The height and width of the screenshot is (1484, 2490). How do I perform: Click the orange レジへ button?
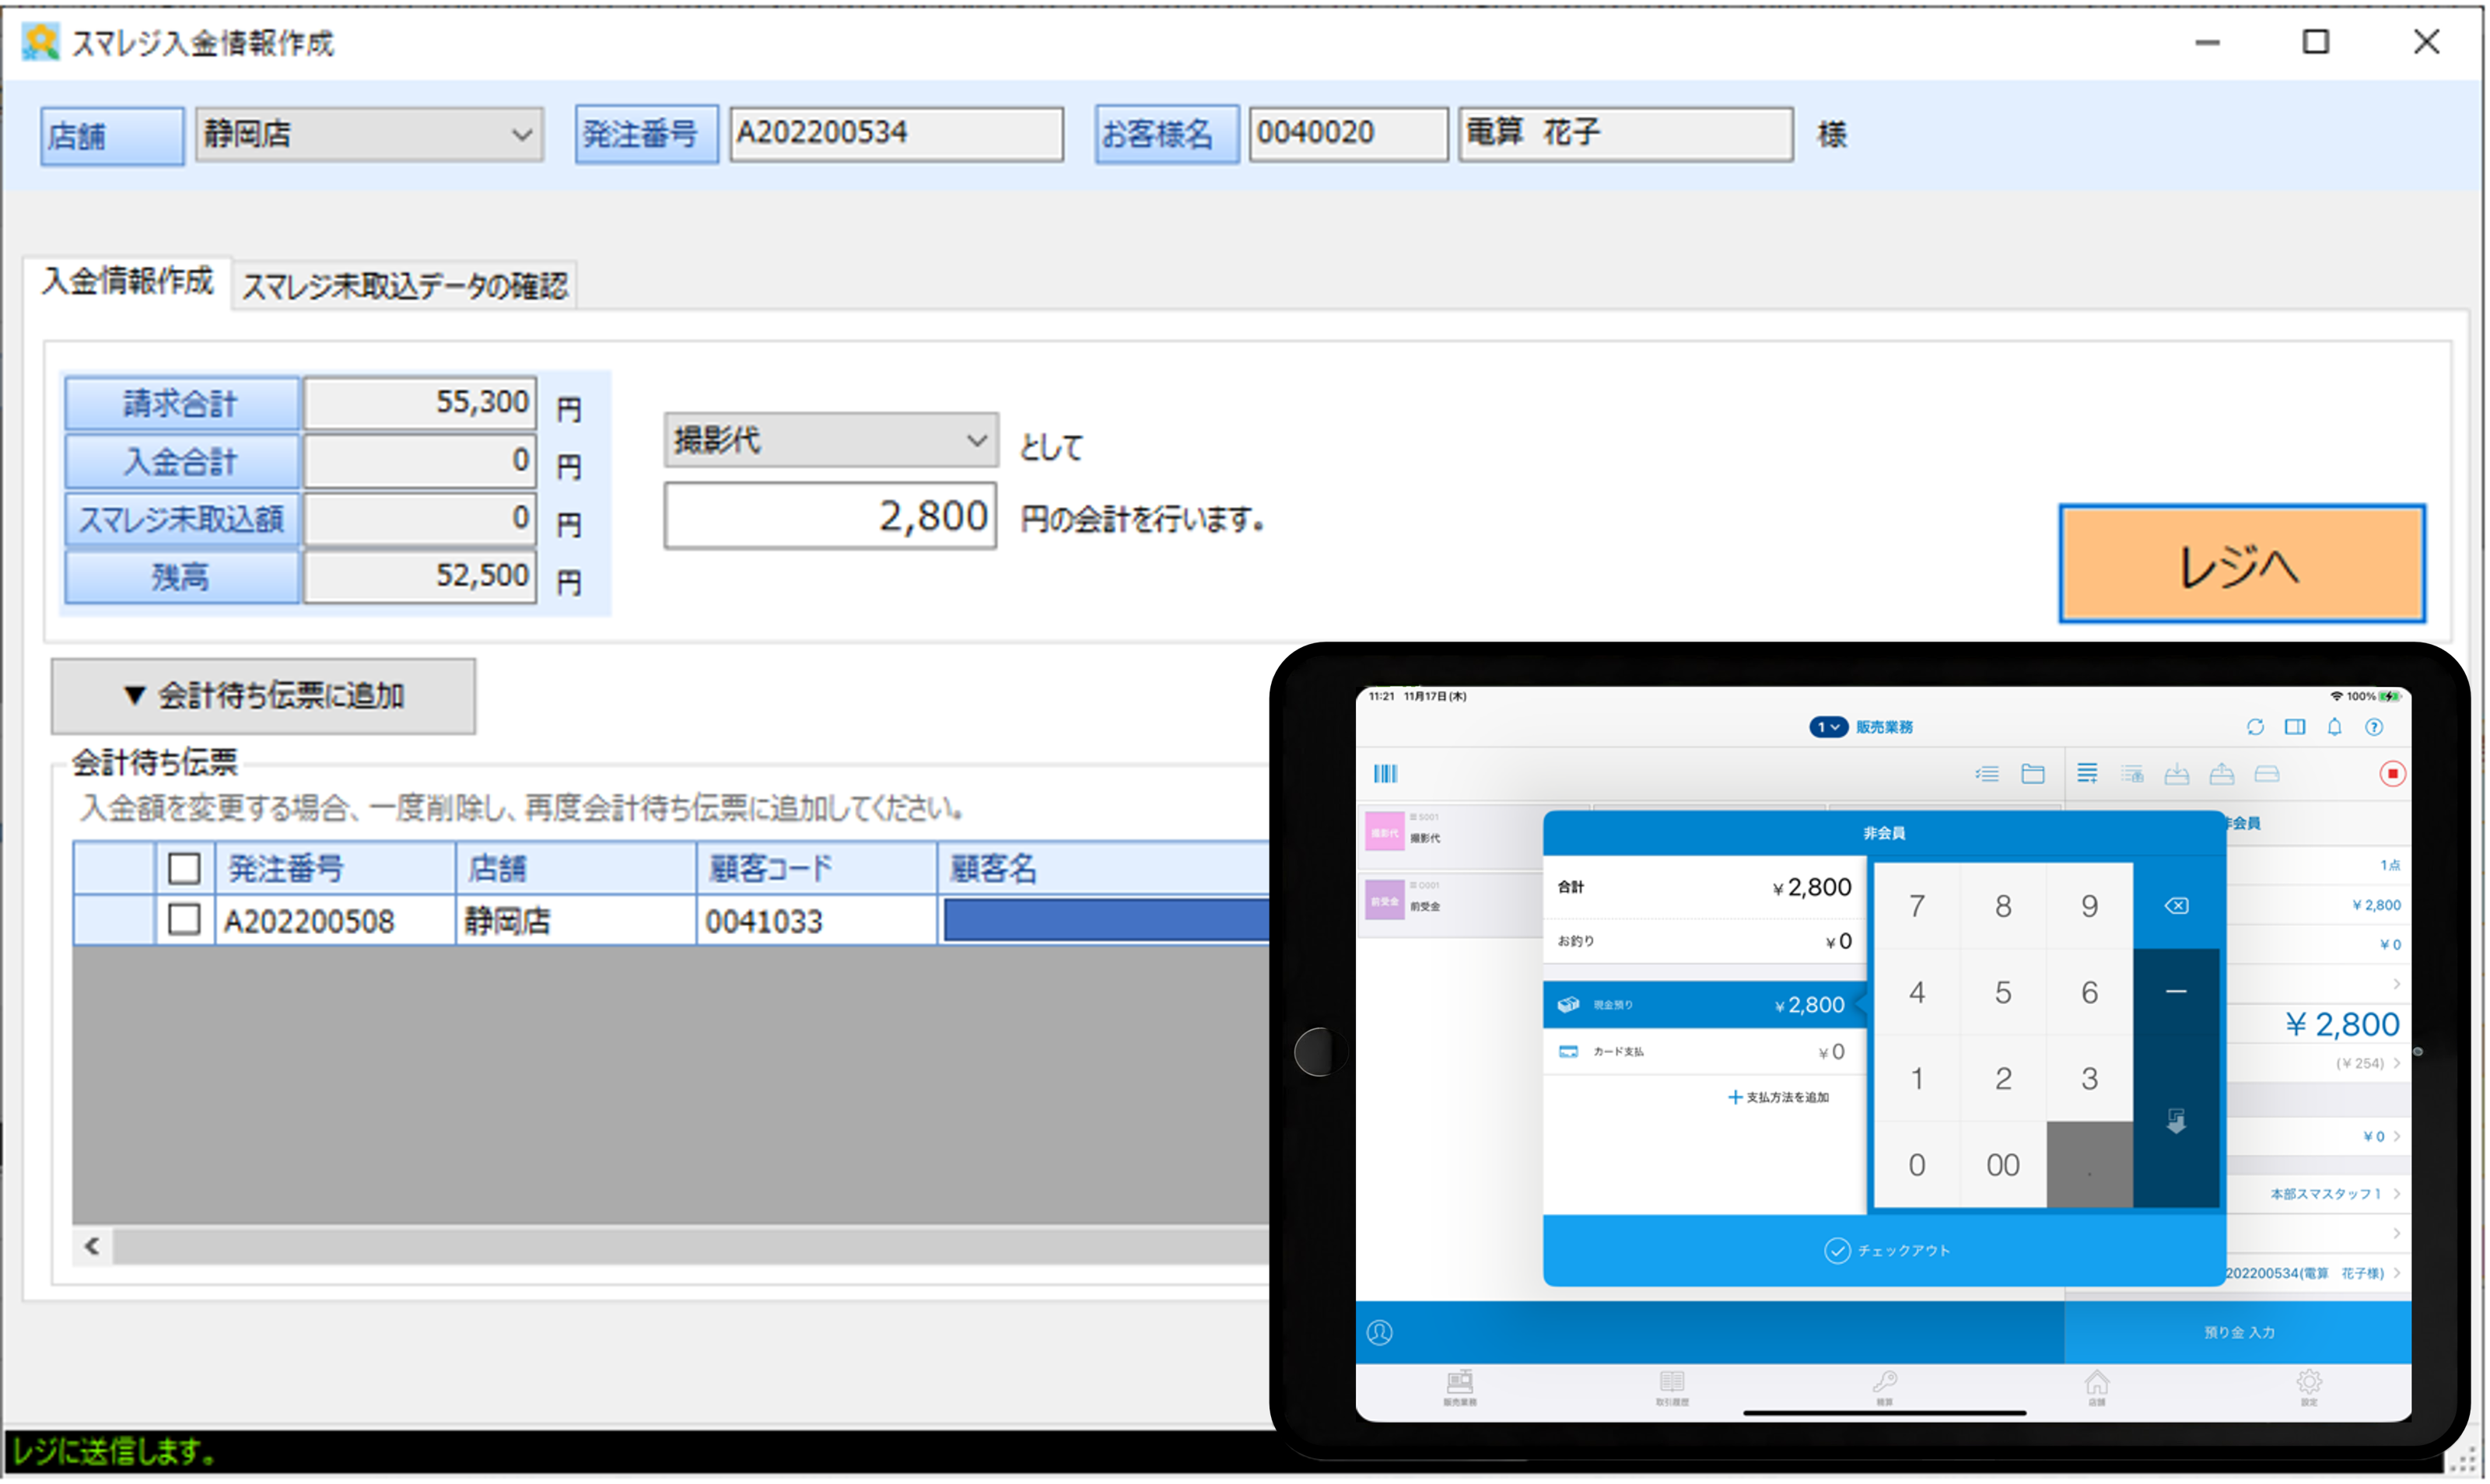click(x=2241, y=564)
